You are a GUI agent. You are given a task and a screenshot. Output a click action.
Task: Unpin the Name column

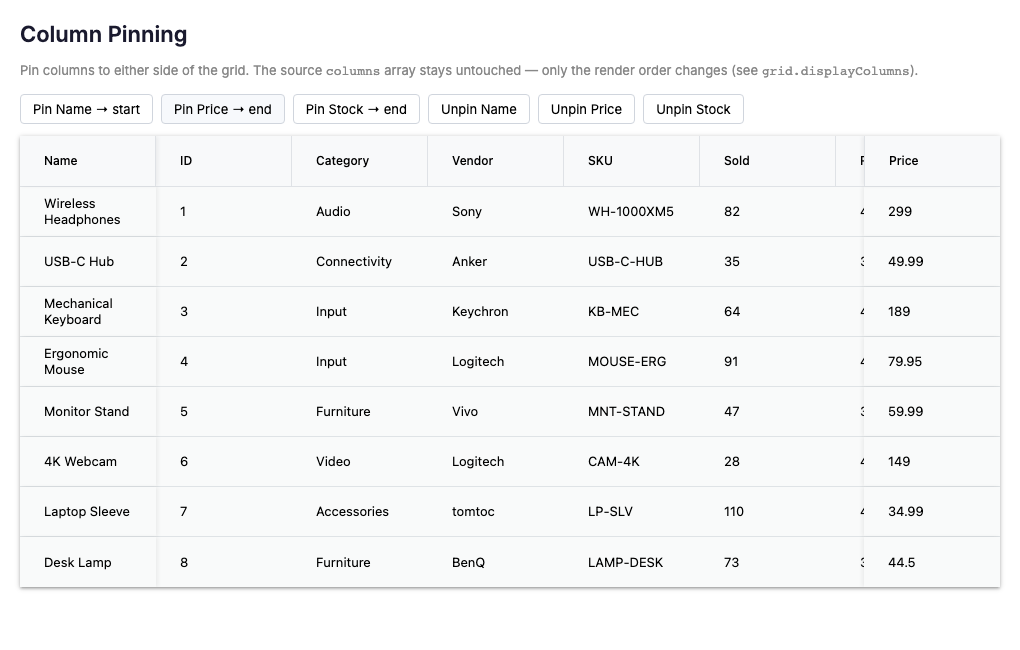(x=479, y=109)
